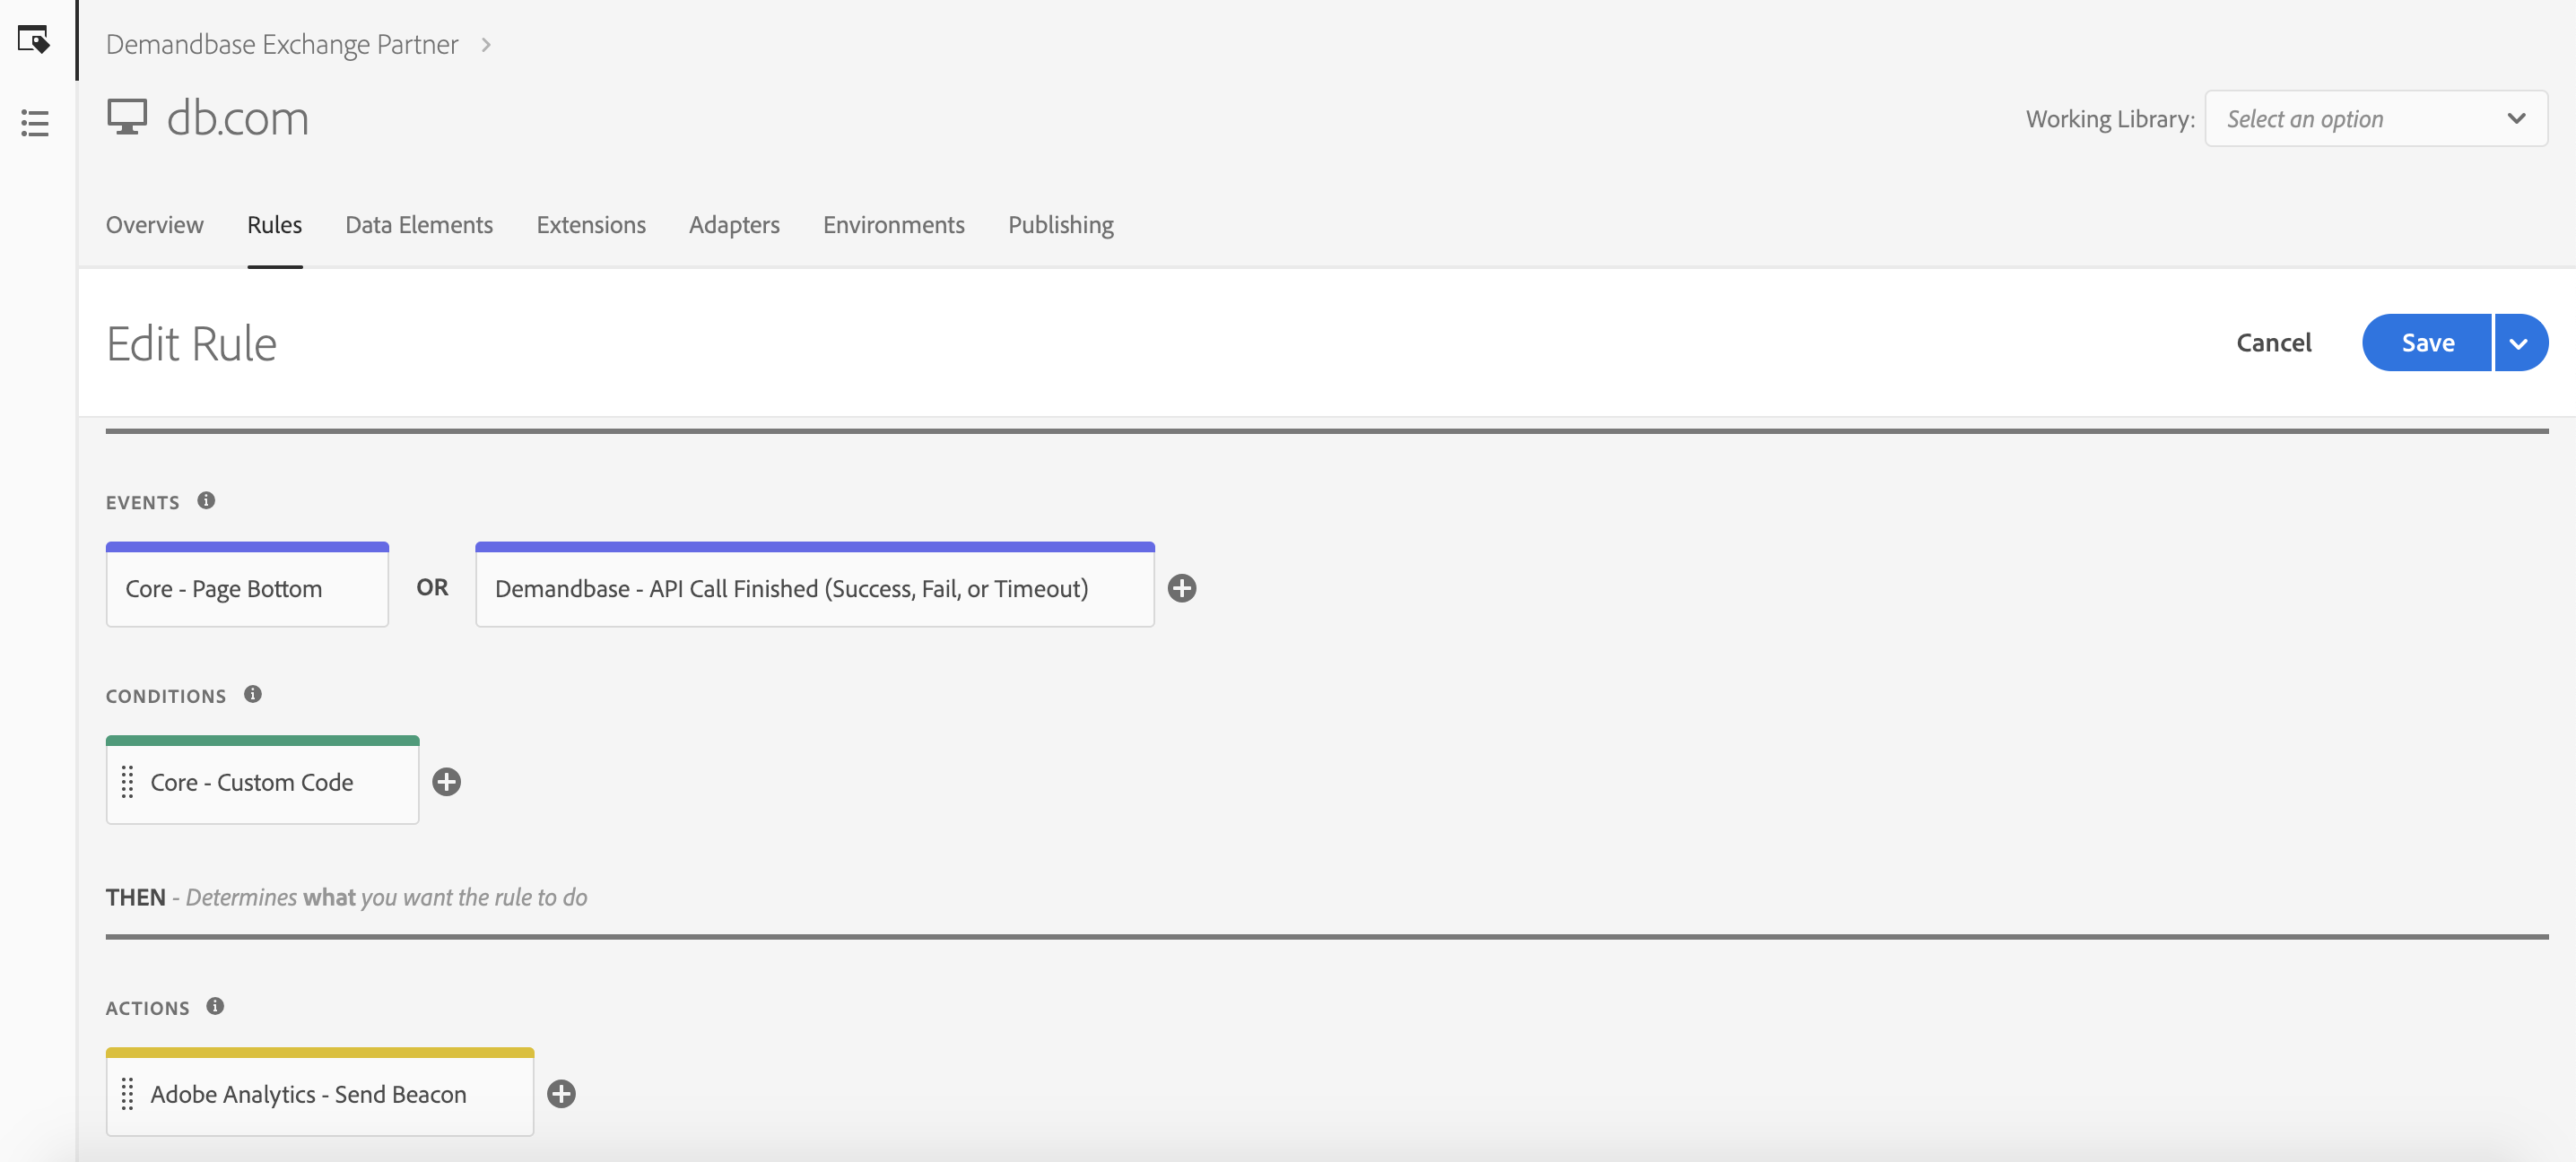Open the Publishing tab

point(1061,225)
